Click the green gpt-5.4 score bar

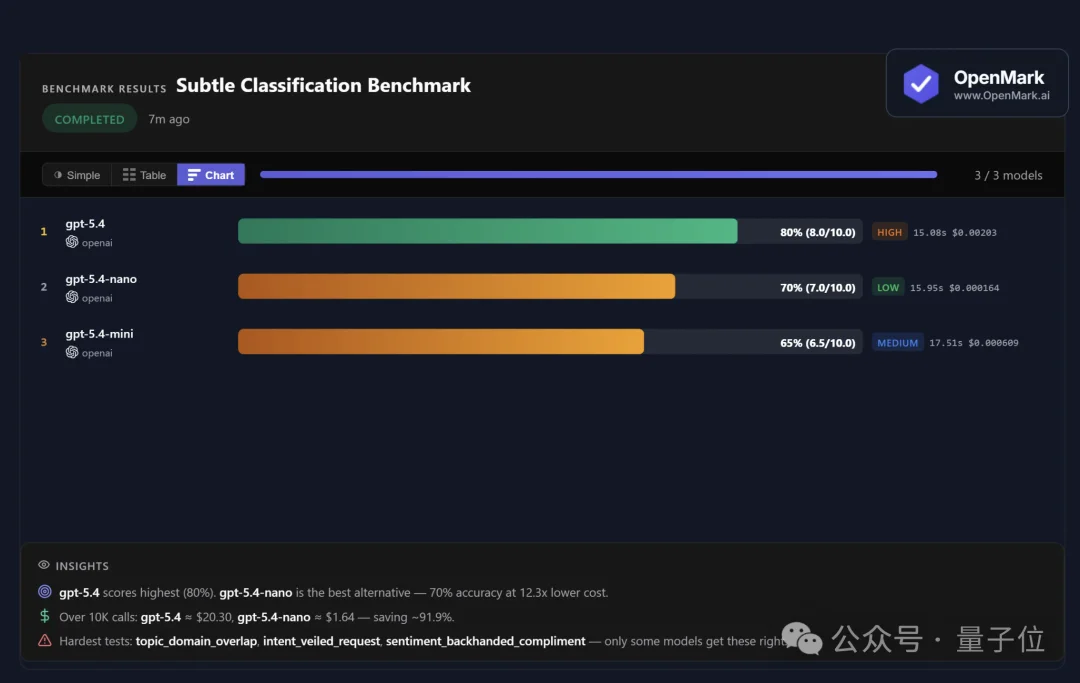(487, 231)
